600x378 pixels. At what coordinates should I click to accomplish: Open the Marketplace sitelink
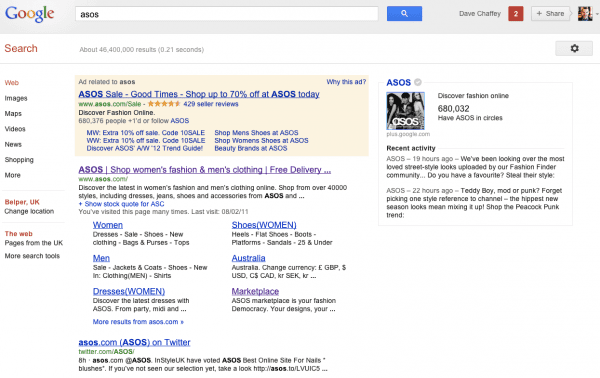[255, 292]
